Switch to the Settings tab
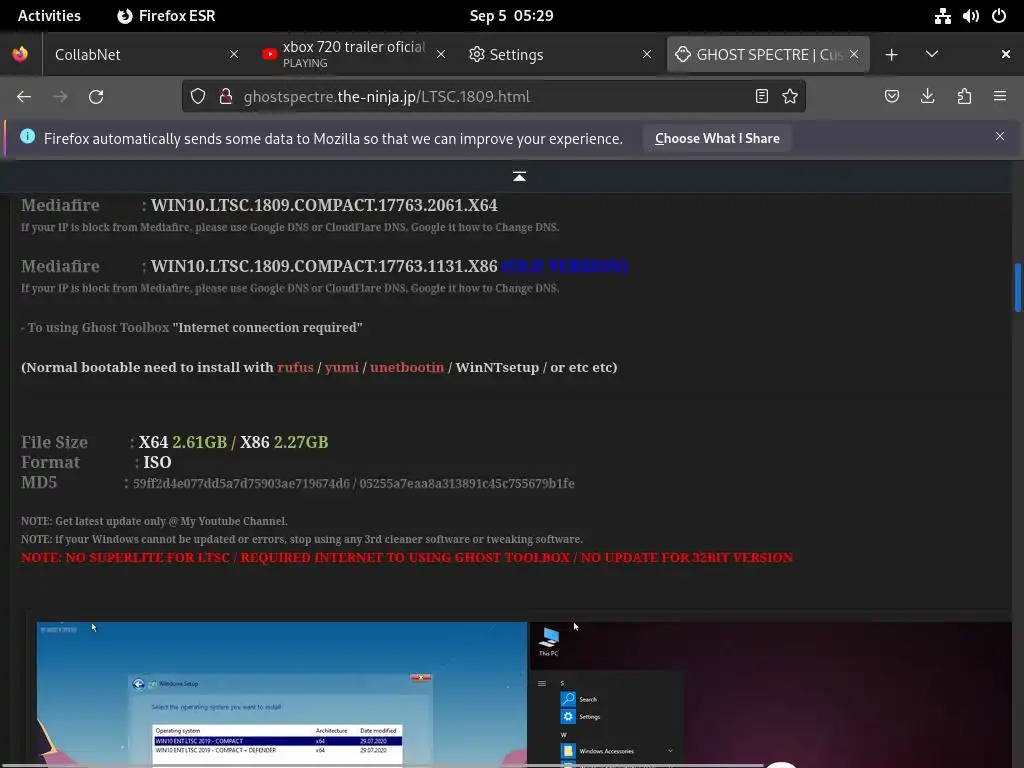 (x=560, y=54)
